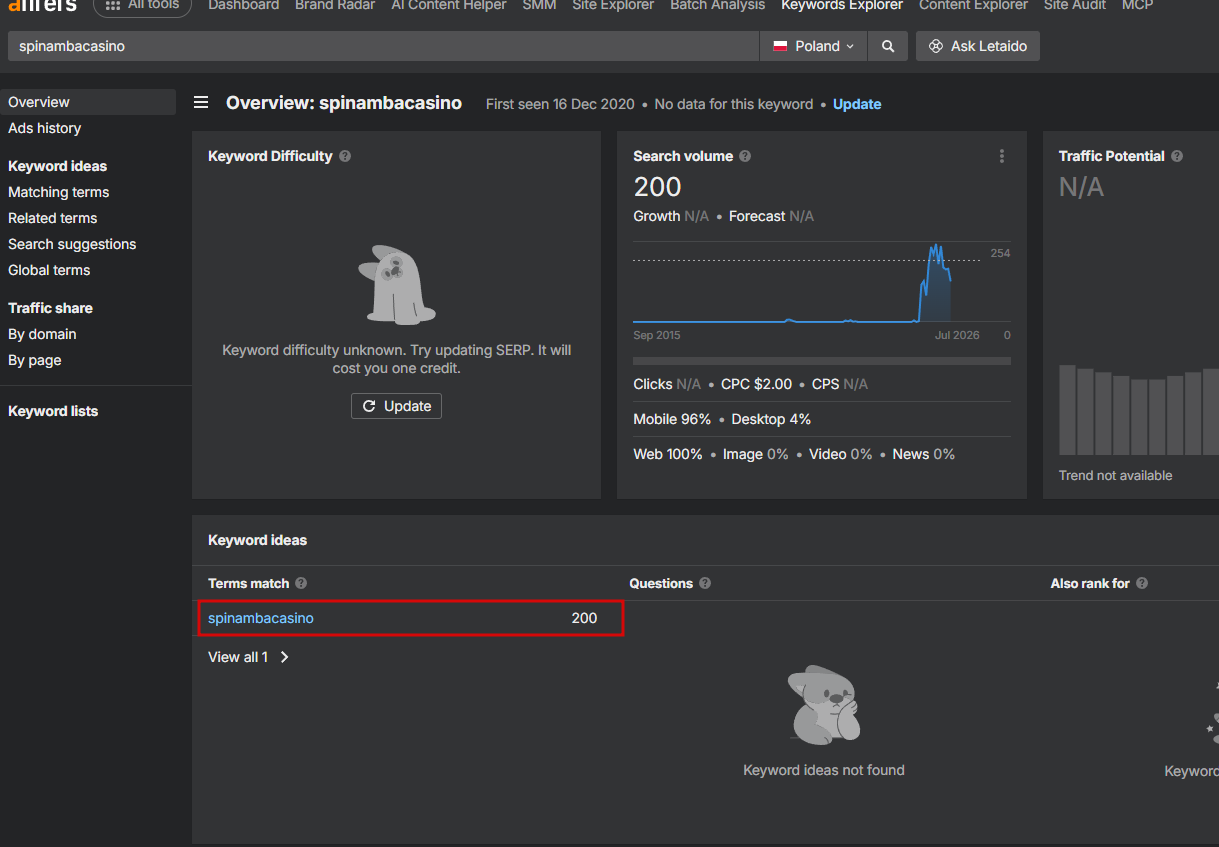
Task: Click Also rank for help icon
Action: [1142, 583]
